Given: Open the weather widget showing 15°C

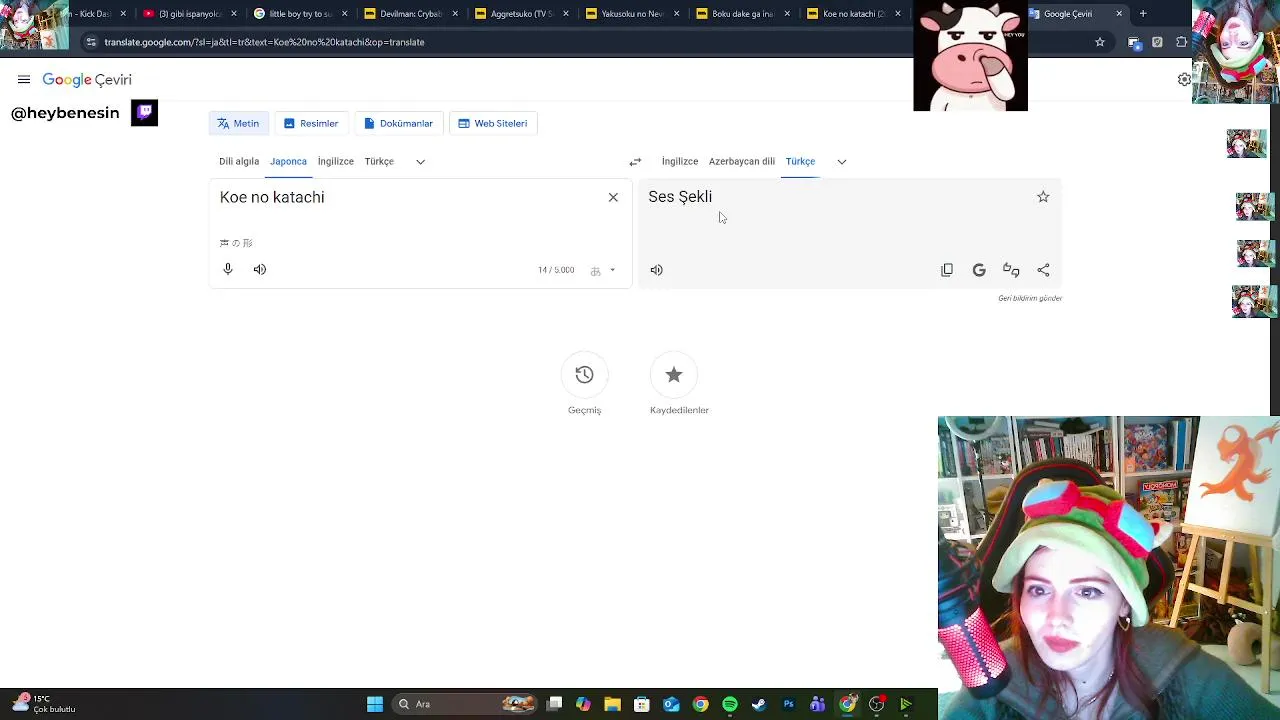Looking at the screenshot, I should [x=44, y=704].
